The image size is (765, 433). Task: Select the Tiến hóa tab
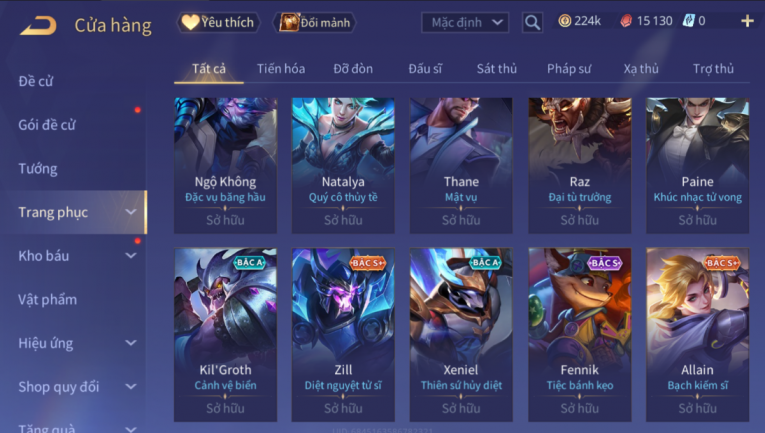(281, 69)
